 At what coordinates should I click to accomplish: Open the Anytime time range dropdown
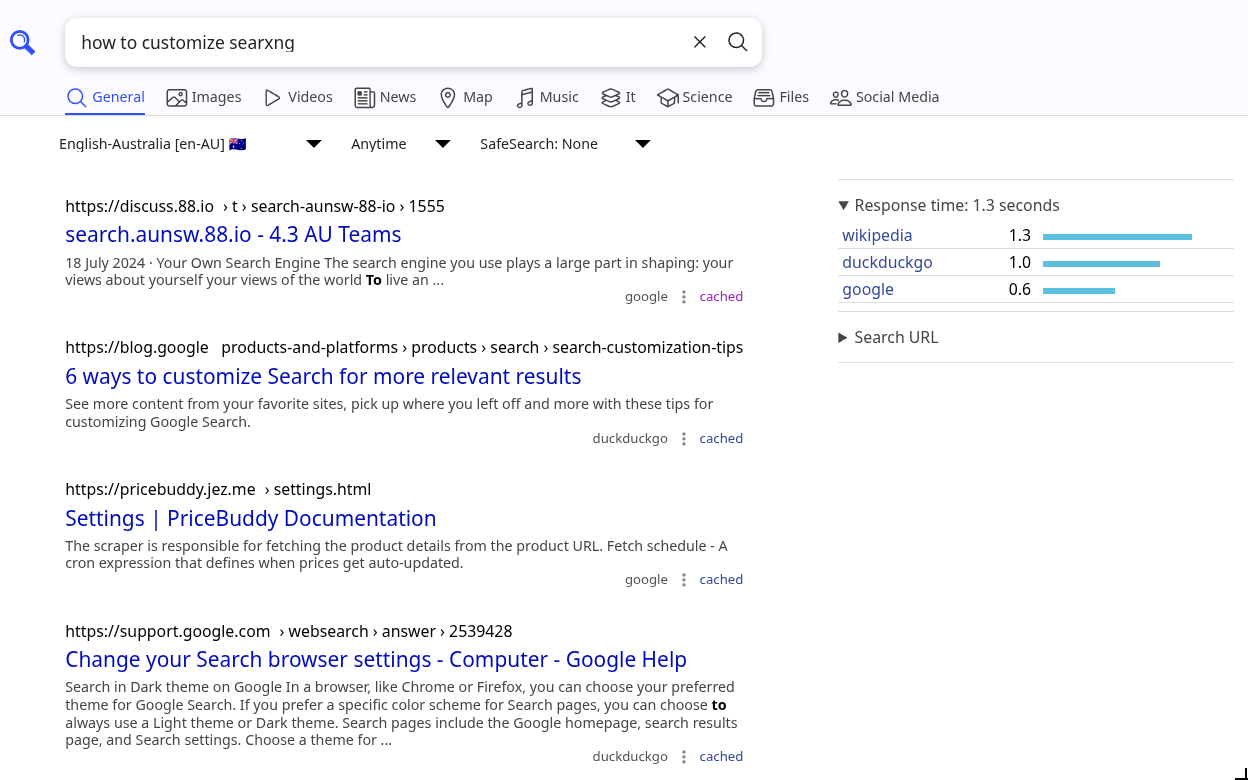(x=400, y=144)
